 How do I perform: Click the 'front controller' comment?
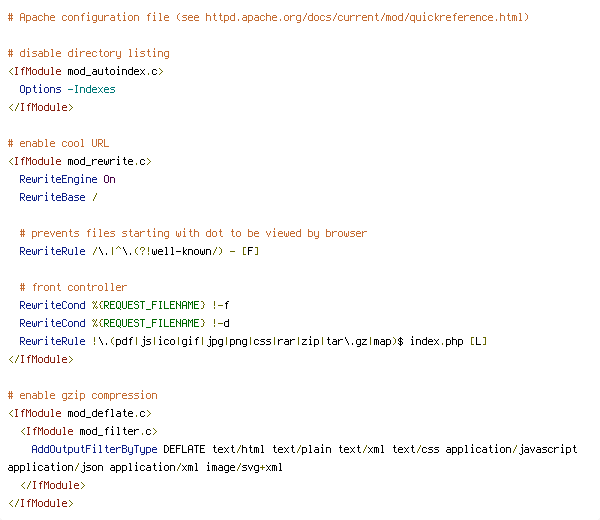(73, 287)
